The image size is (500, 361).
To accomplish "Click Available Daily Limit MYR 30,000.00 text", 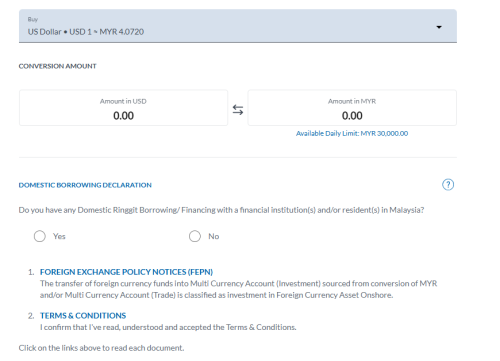I will pos(352,133).
